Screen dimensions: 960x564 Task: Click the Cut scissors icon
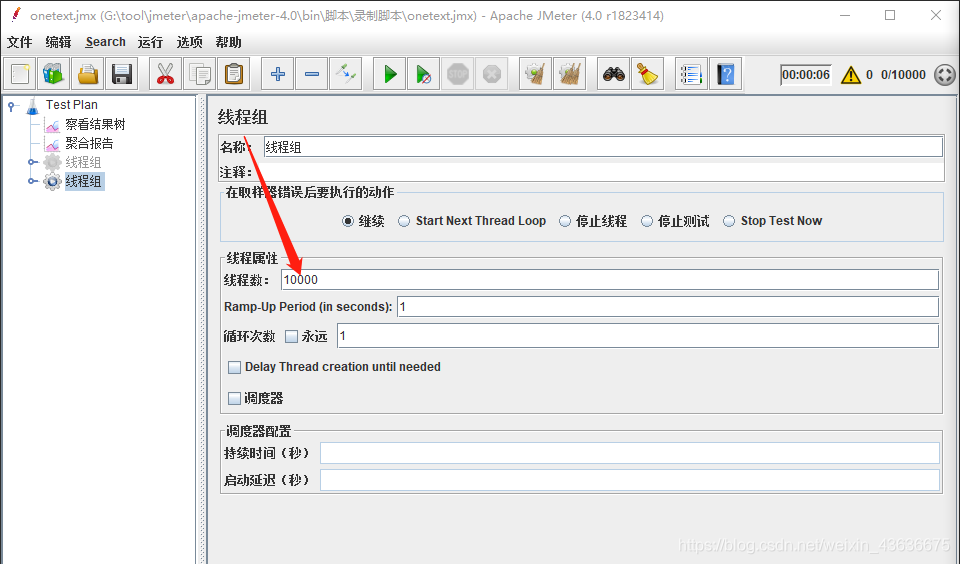(165, 74)
